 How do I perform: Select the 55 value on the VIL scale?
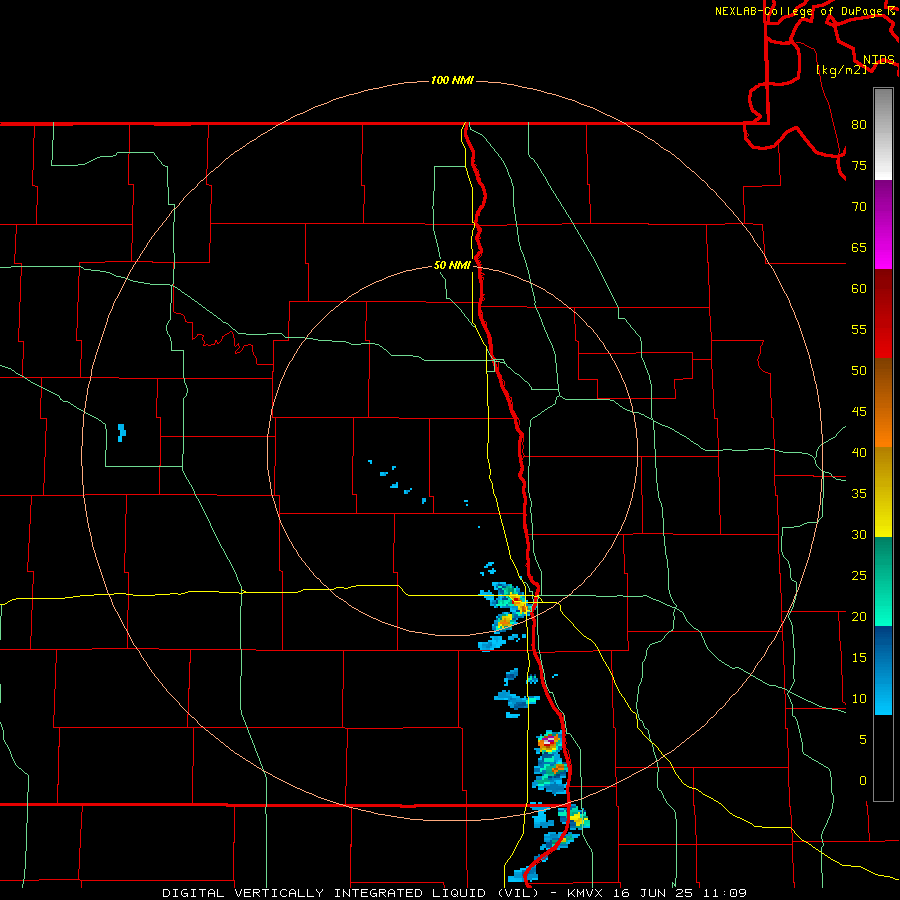click(x=859, y=330)
